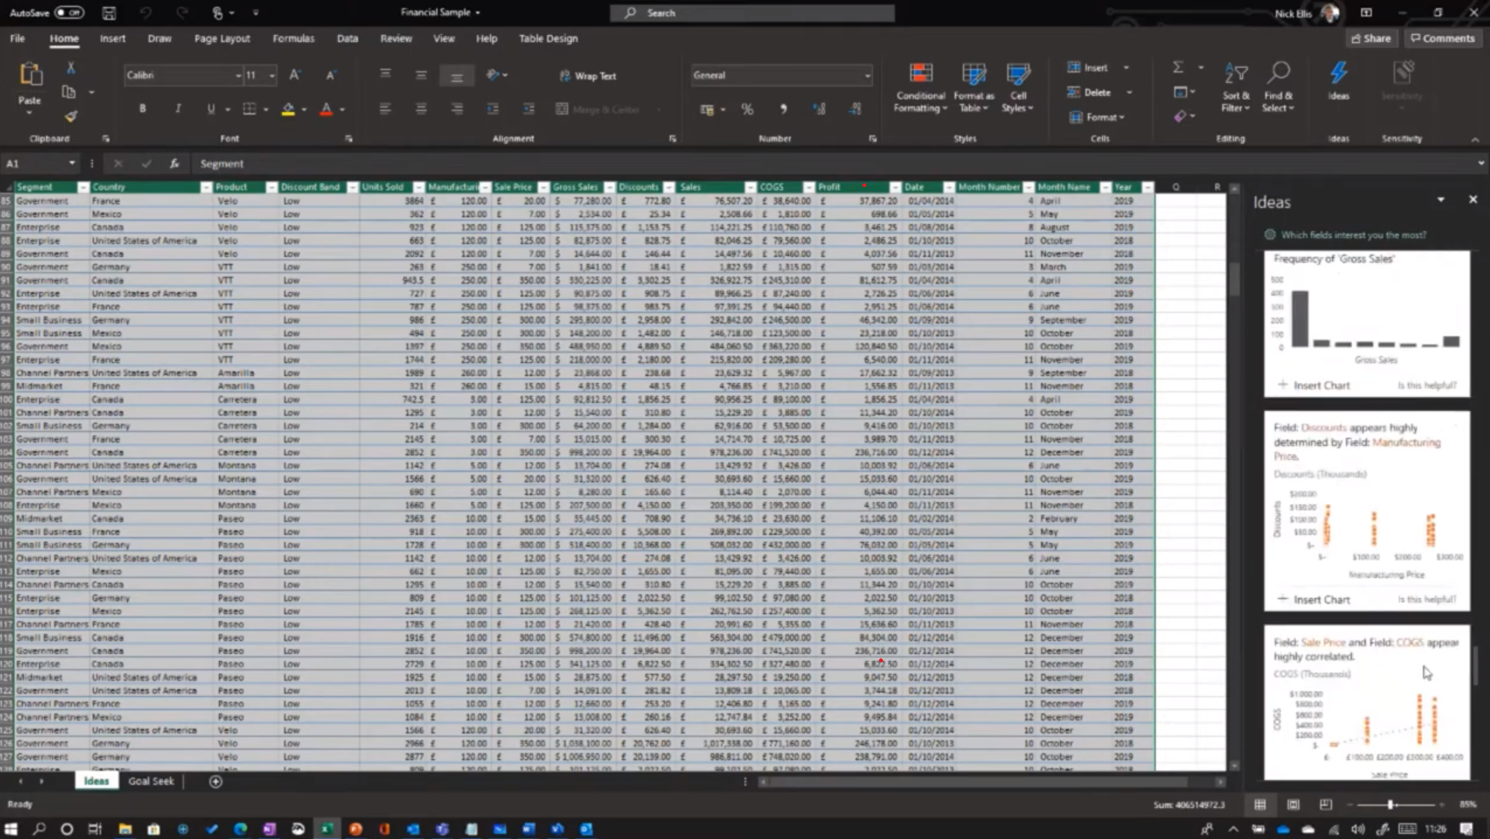Open the General number format dropdown
Image resolution: width=1490 pixels, height=839 pixels.
pos(866,76)
